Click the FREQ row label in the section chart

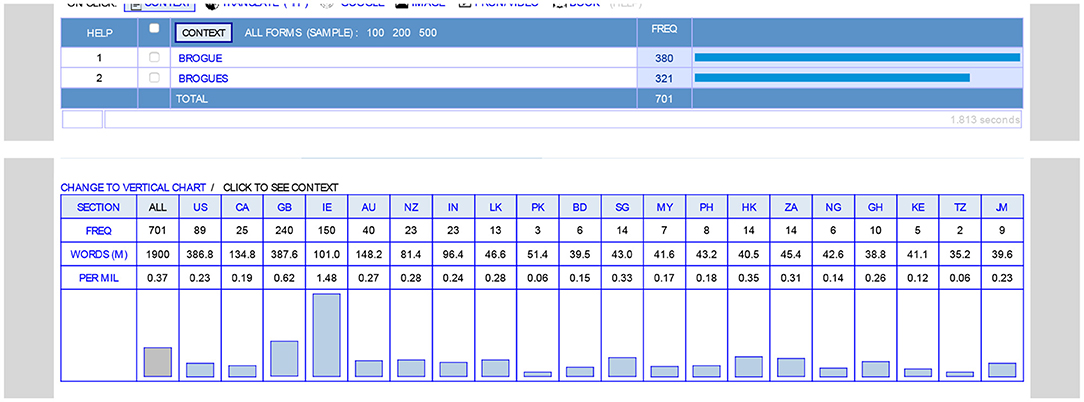pyautogui.click(x=98, y=230)
